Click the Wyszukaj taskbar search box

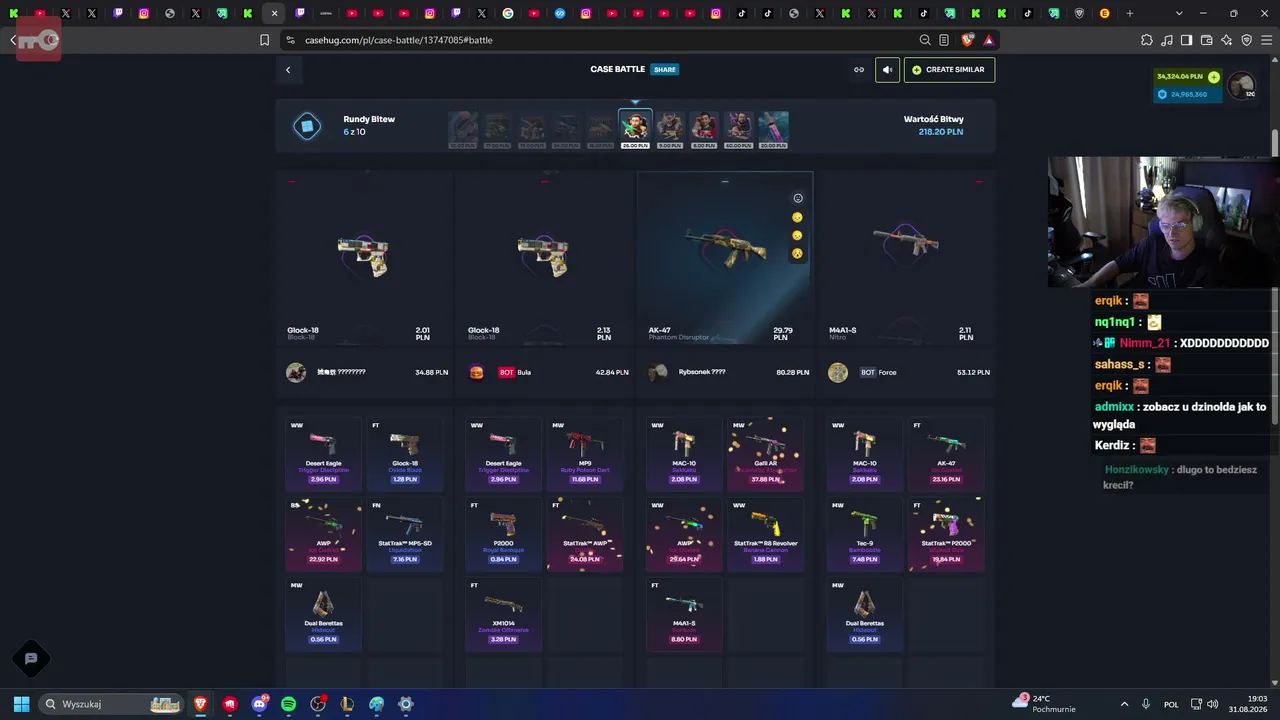[x=111, y=704]
